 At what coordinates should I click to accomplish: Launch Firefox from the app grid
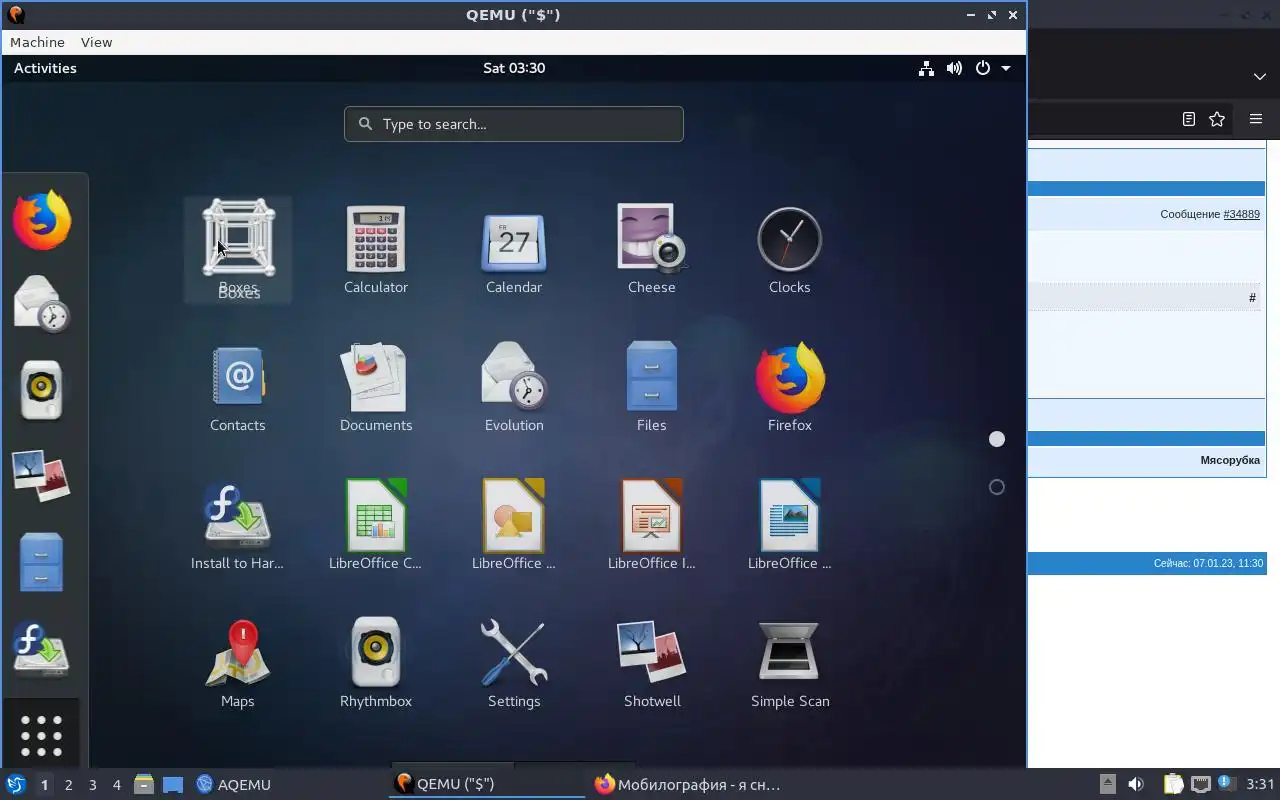click(790, 387)
